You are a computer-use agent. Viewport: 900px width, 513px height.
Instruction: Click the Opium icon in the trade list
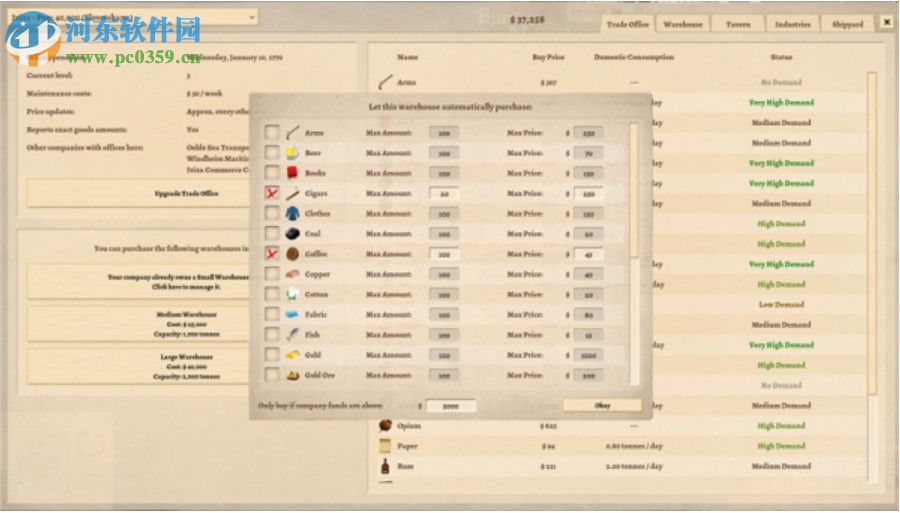385,426
